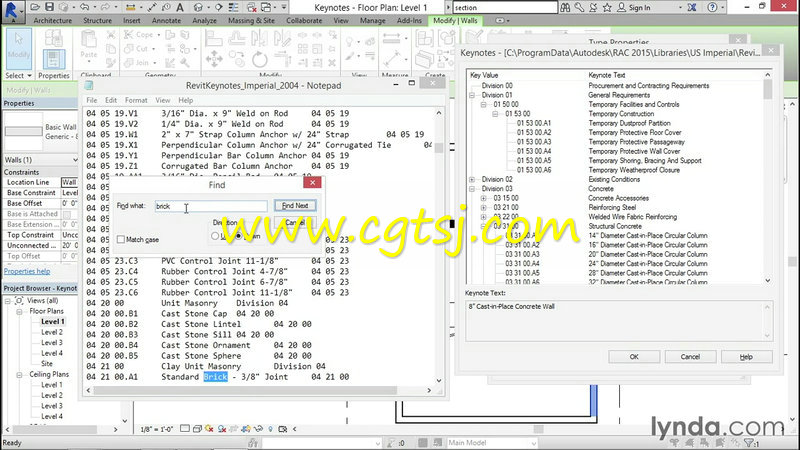
Task: Collapse the 01 53 00 tree node
Action: [495, 114]
